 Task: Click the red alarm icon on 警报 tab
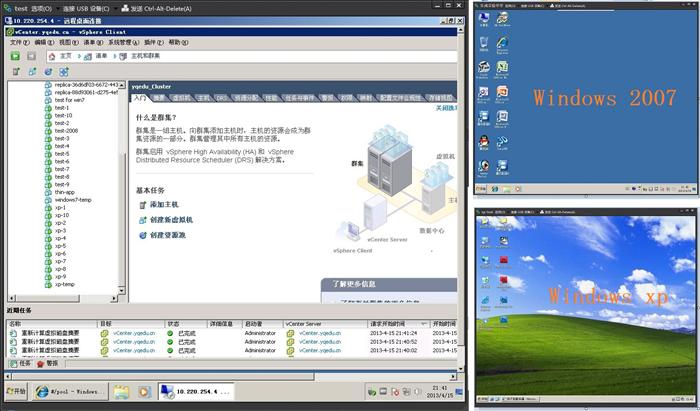tap(41, 364)
